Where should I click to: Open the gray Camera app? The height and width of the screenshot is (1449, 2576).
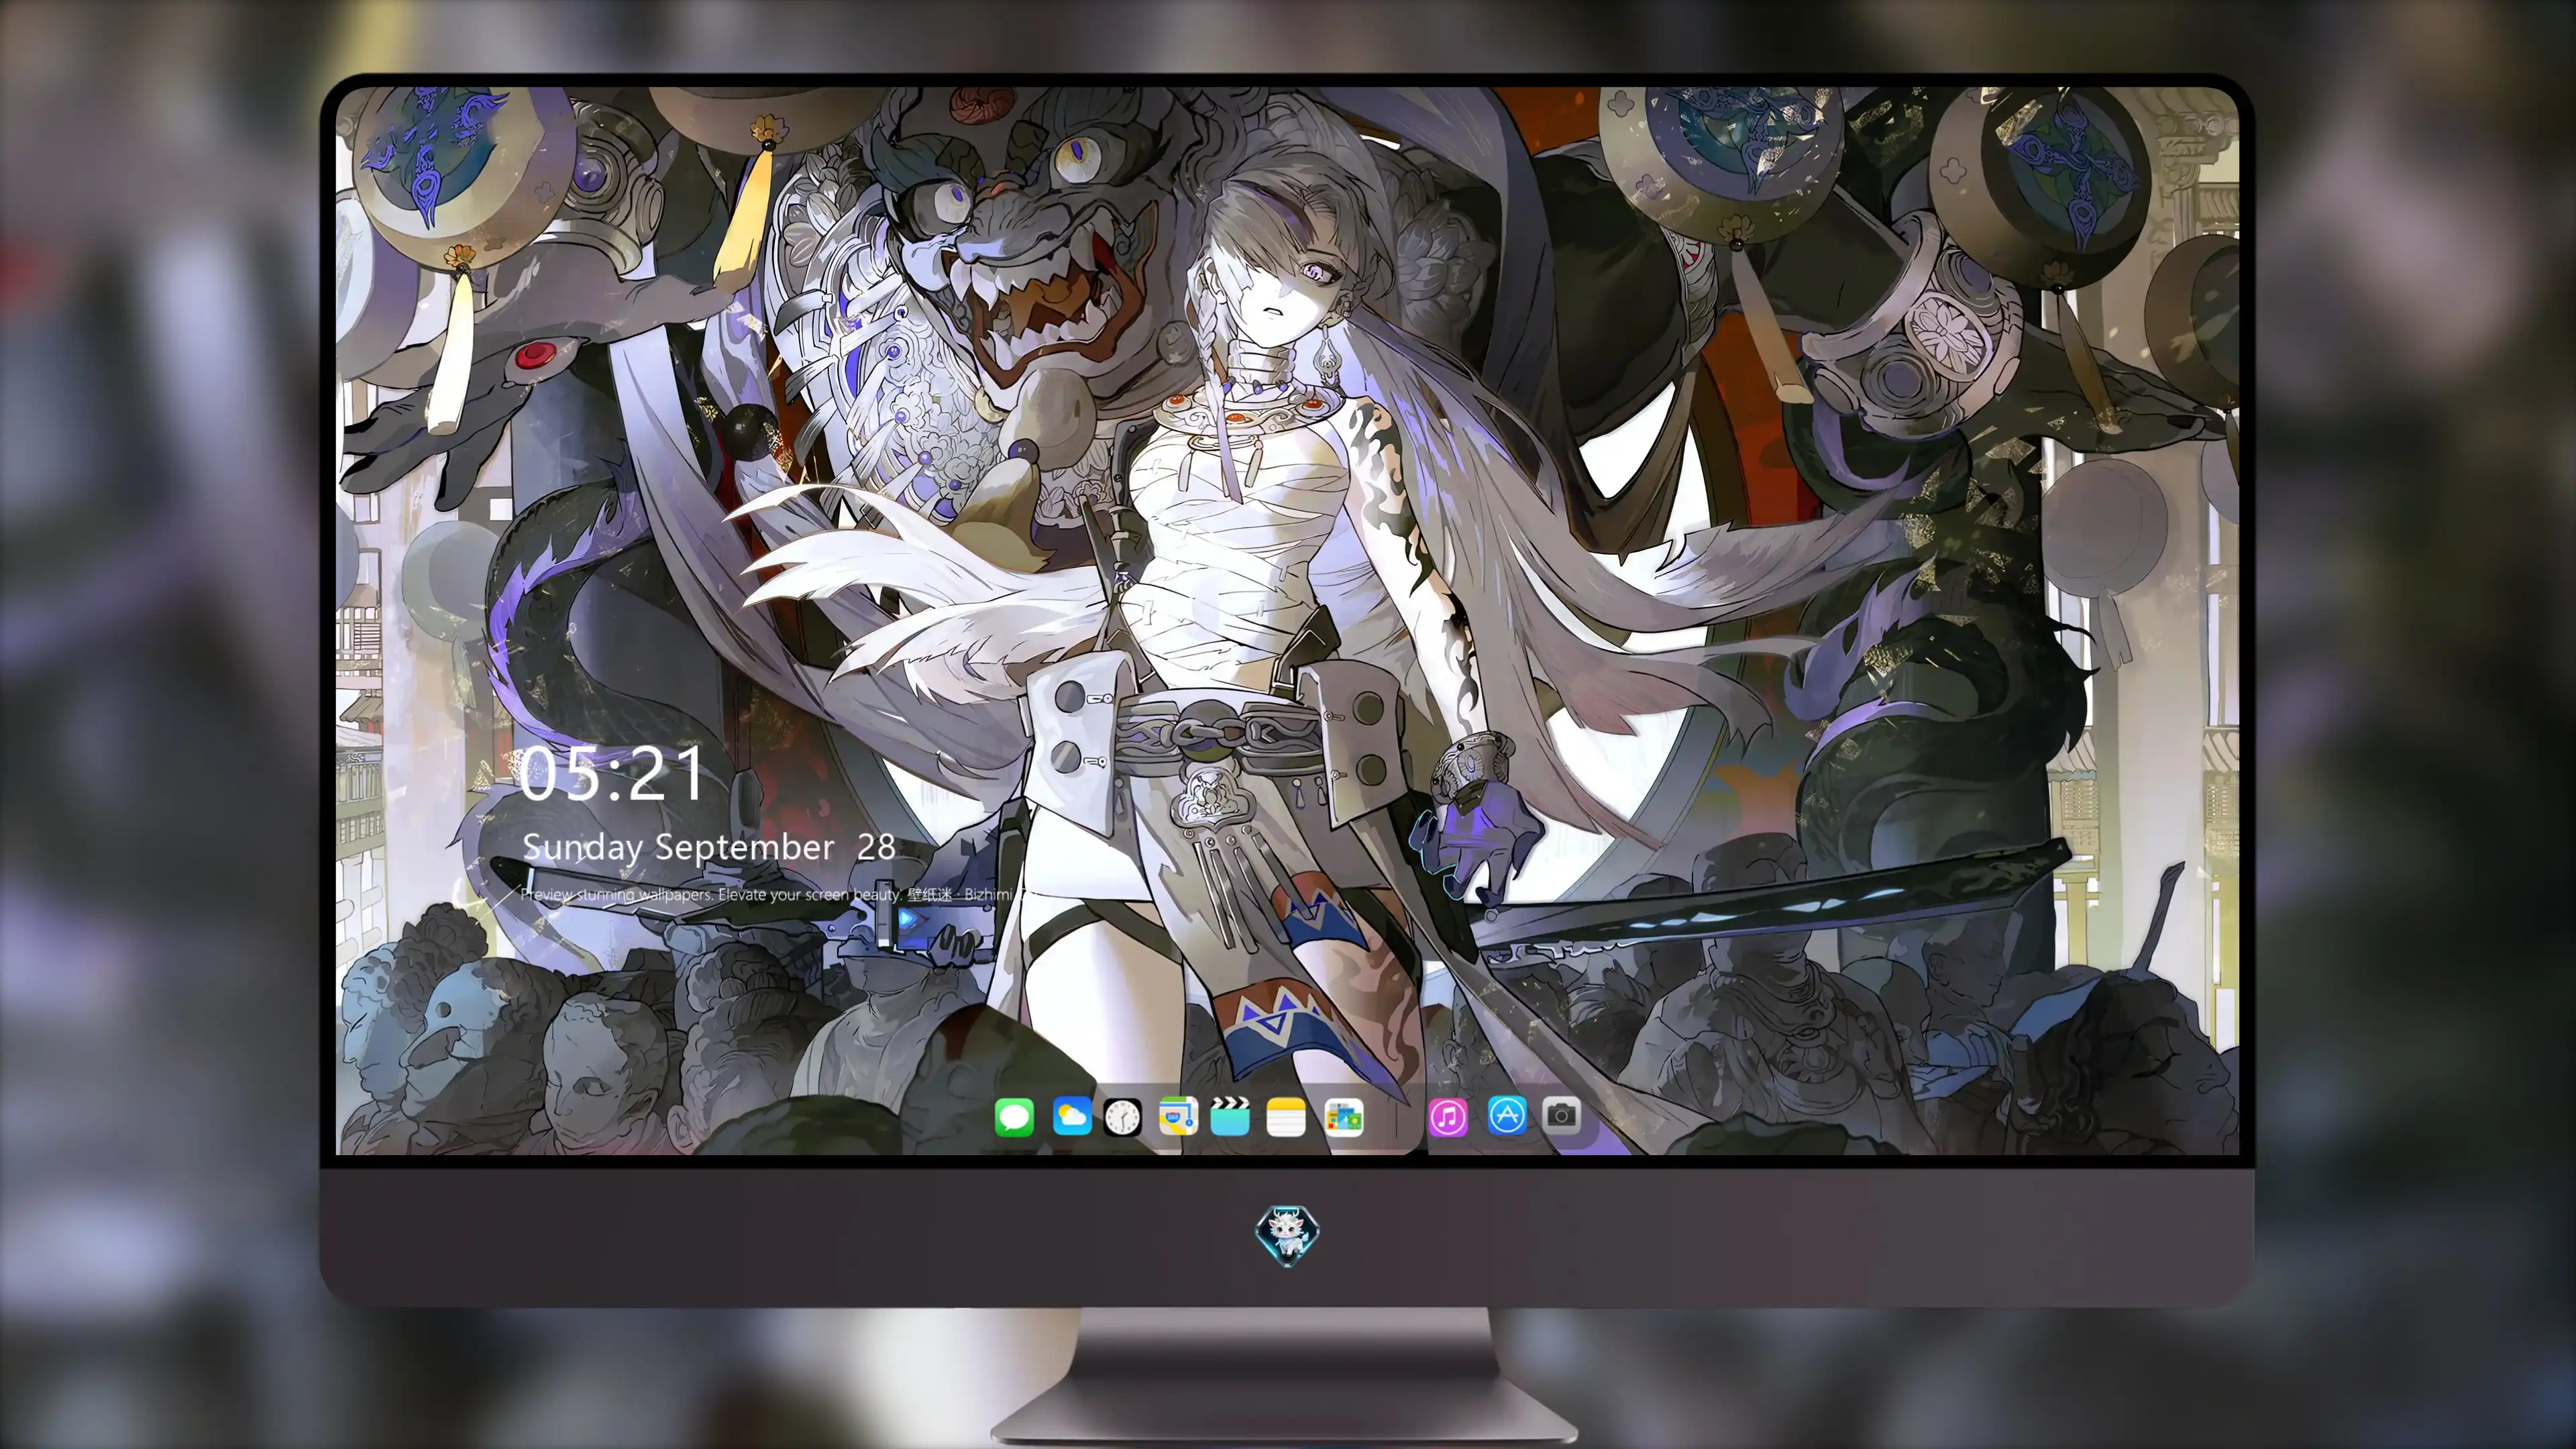tap(1561, 1115)
